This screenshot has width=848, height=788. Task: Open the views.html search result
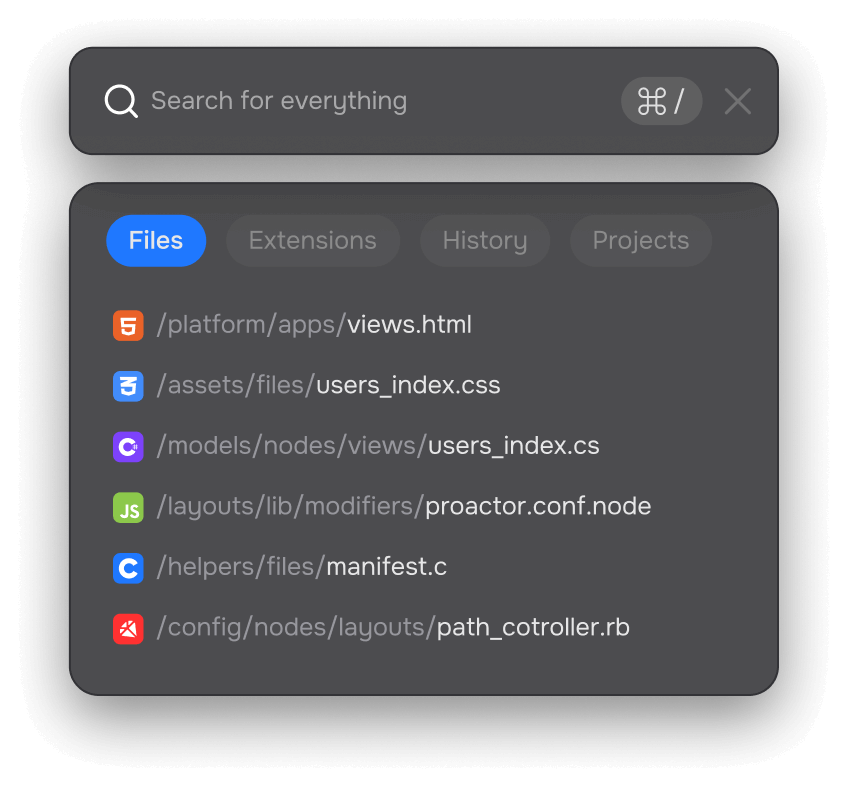tap(313, 325)
